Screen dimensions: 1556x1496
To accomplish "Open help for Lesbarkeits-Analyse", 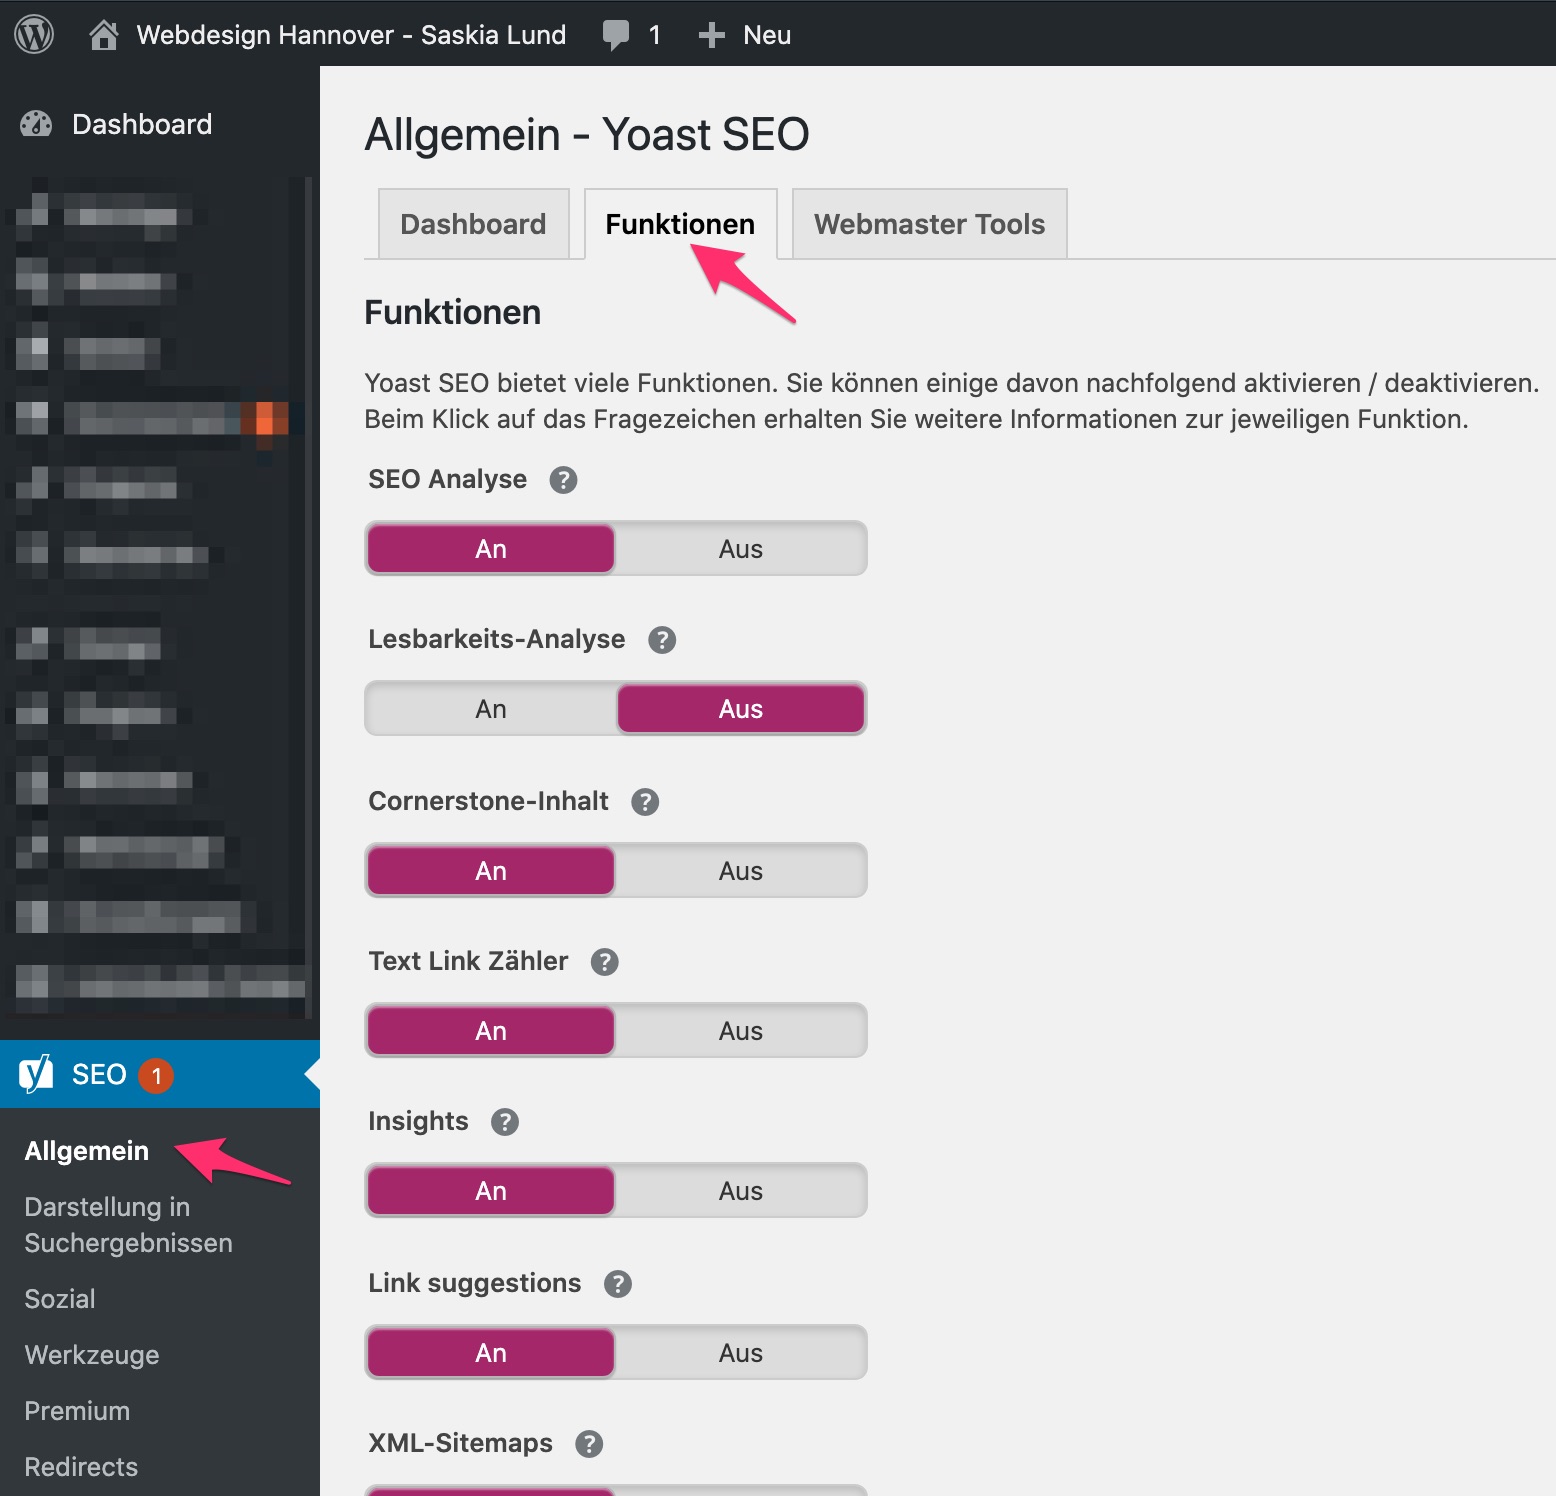I will (662, 640).
